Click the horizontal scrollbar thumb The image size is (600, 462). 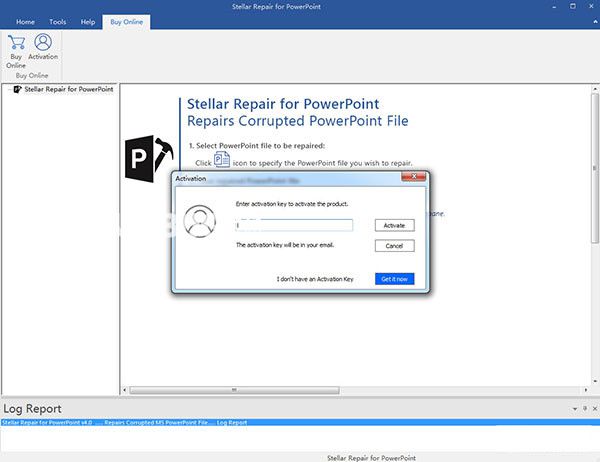click(x=234, y=390)
